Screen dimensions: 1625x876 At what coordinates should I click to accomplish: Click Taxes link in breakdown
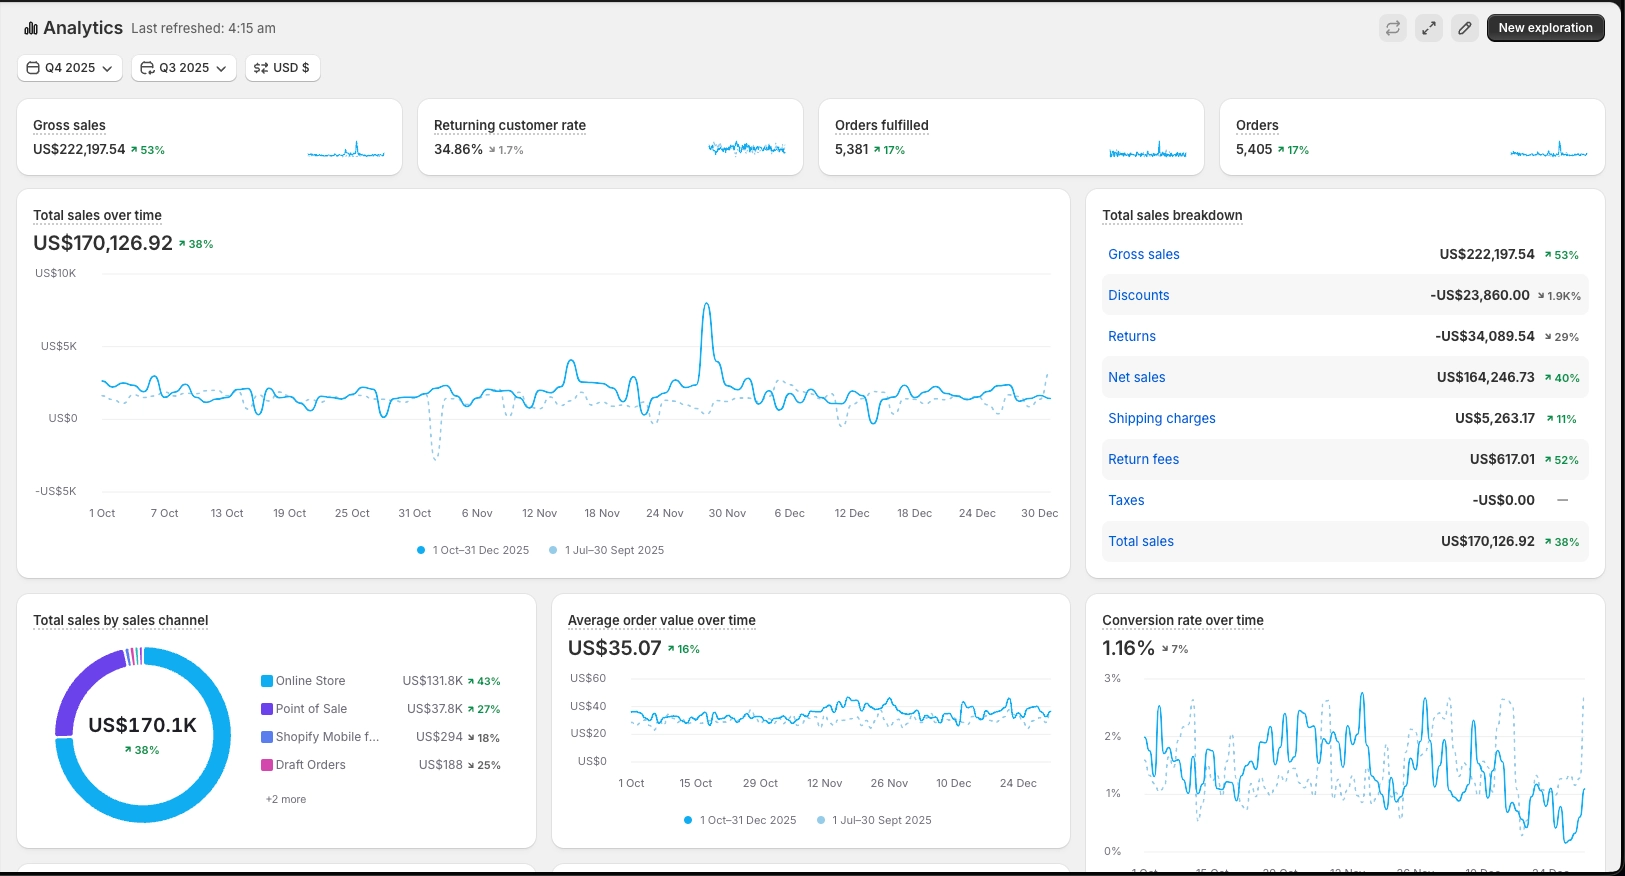[x=1126, y=500]
